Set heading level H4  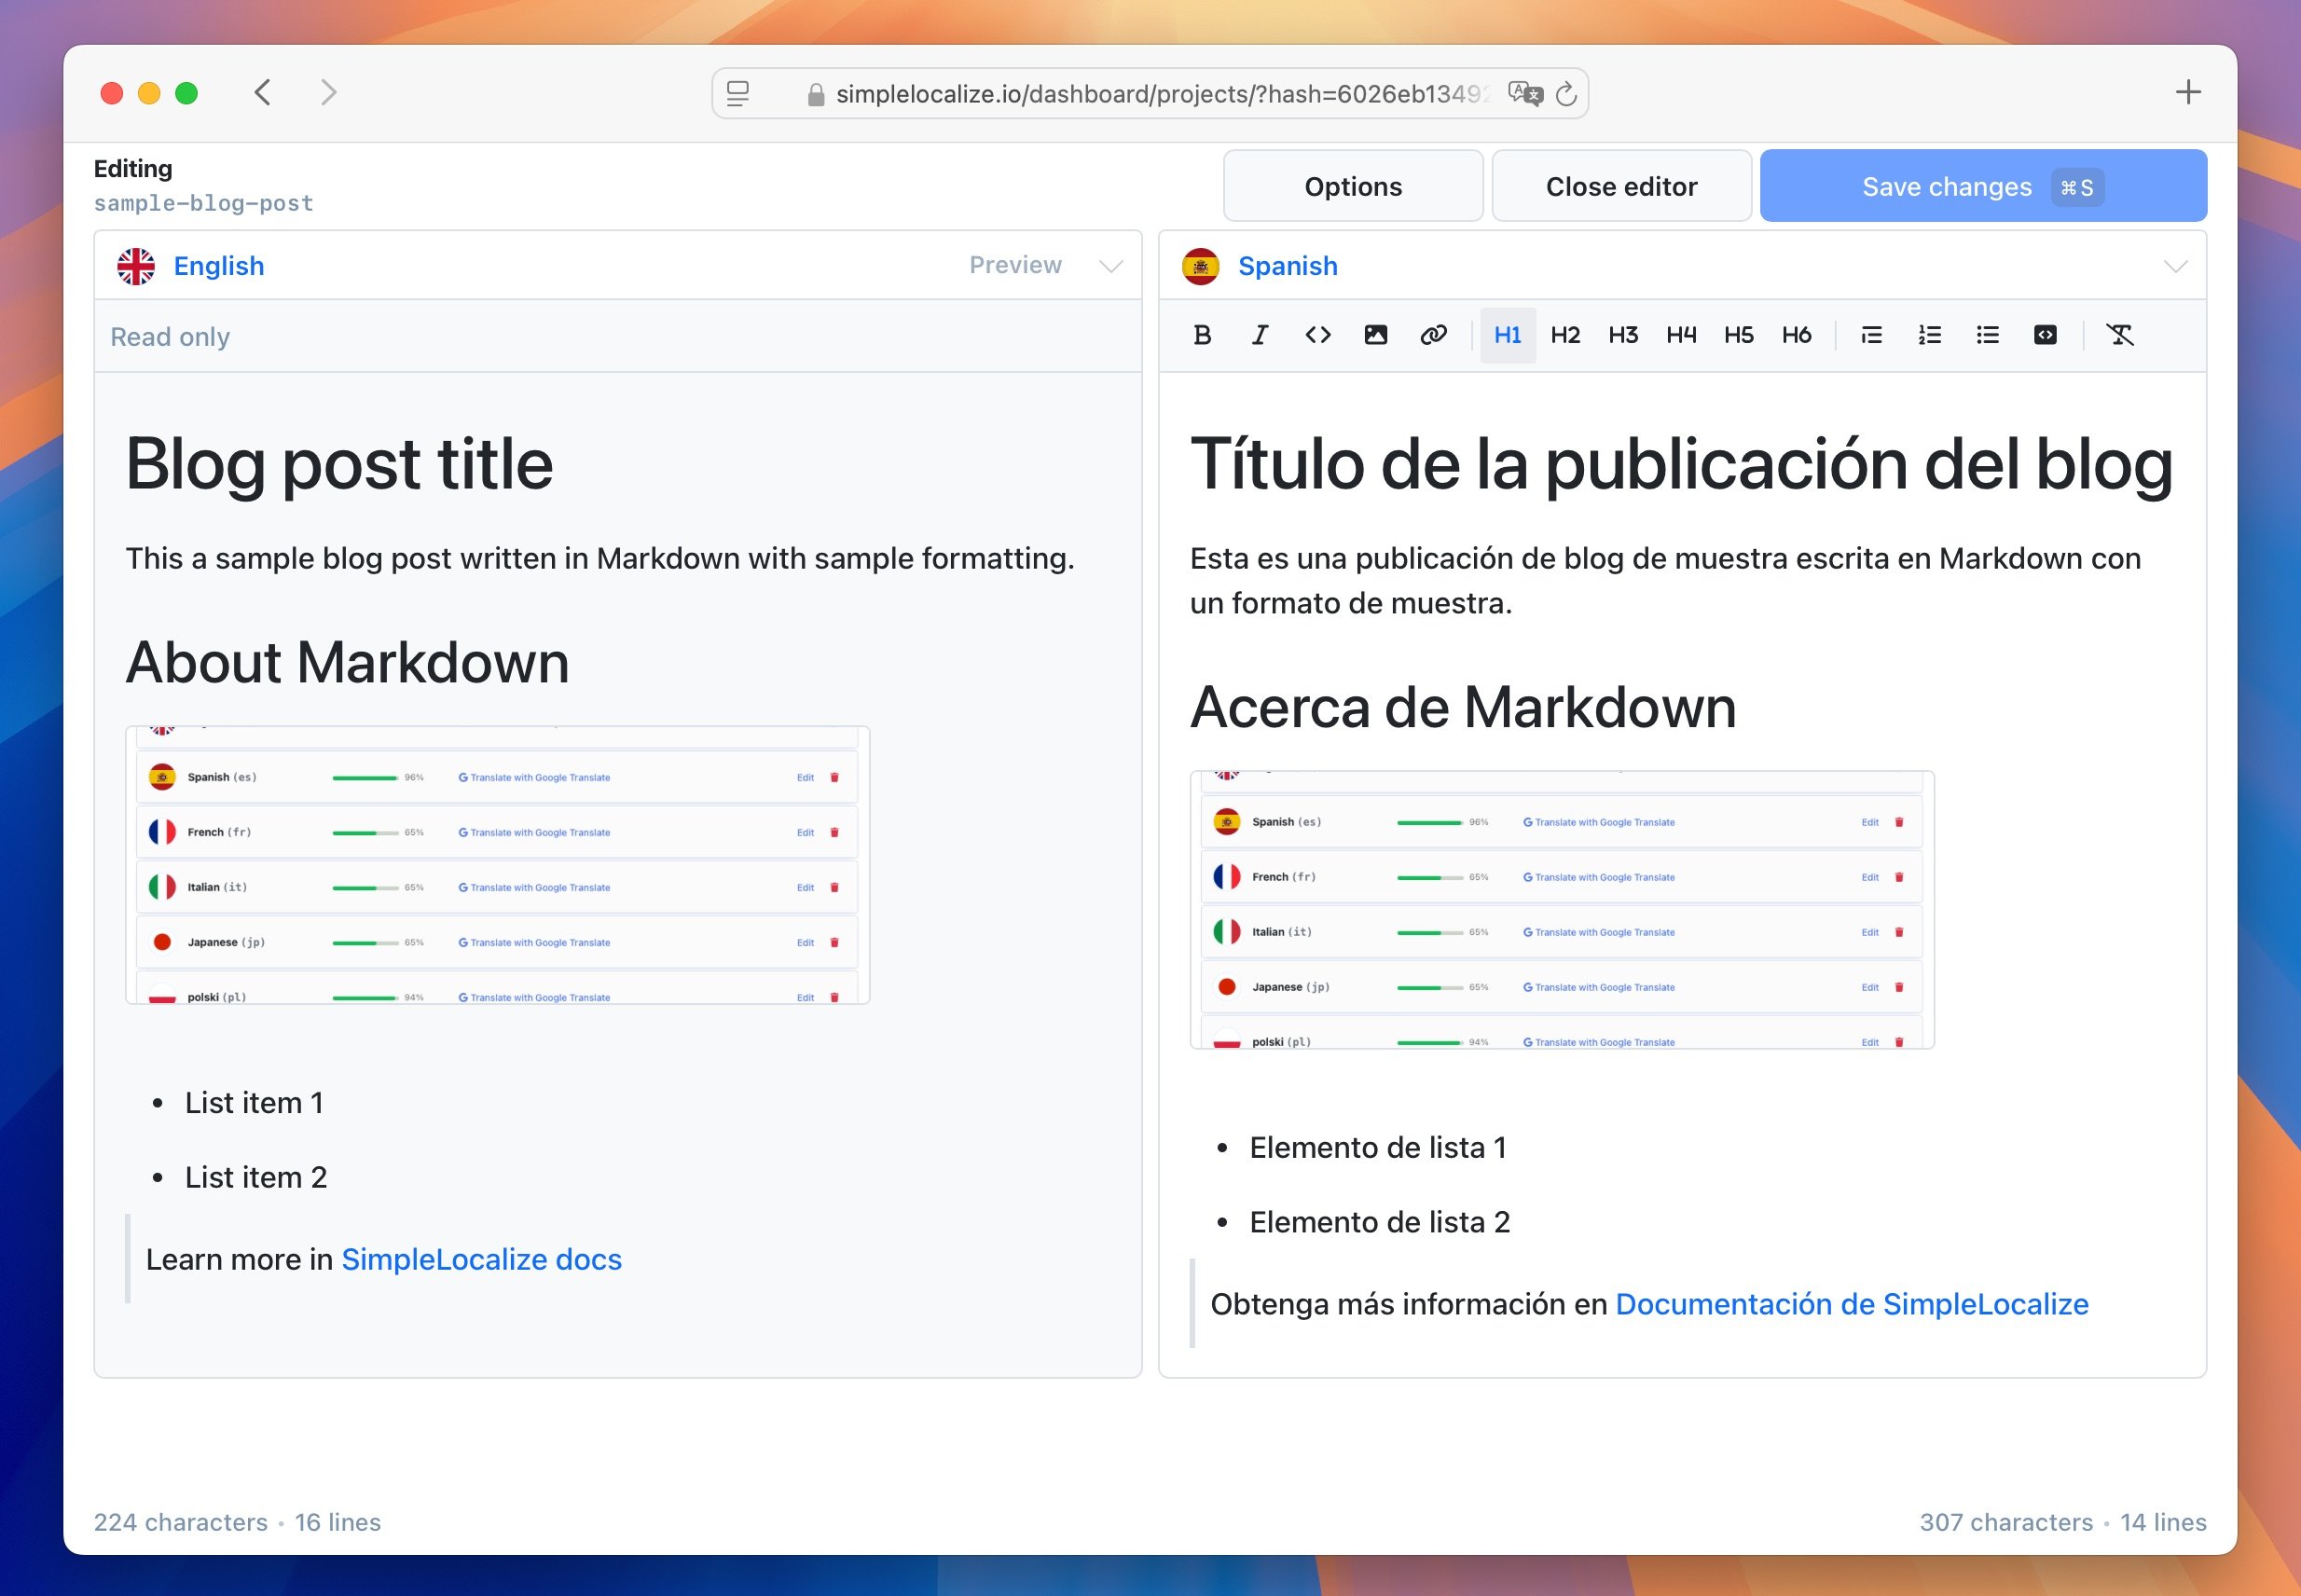pyautogui.click(x=1681, y=335)
